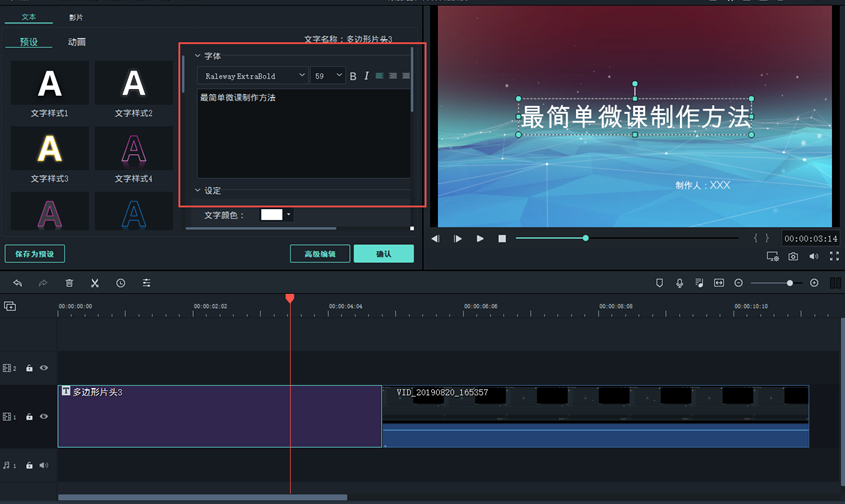Align text left
Viewport: 845px width, 504px height.
click(379, 76)
